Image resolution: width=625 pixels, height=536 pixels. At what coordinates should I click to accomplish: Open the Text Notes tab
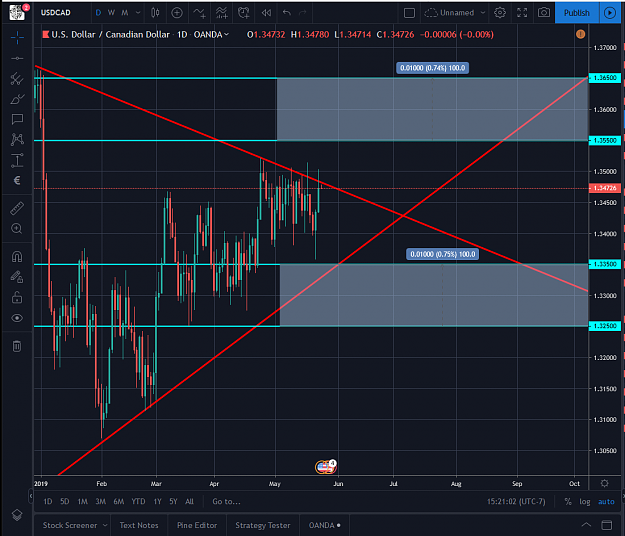pos(139,525)
